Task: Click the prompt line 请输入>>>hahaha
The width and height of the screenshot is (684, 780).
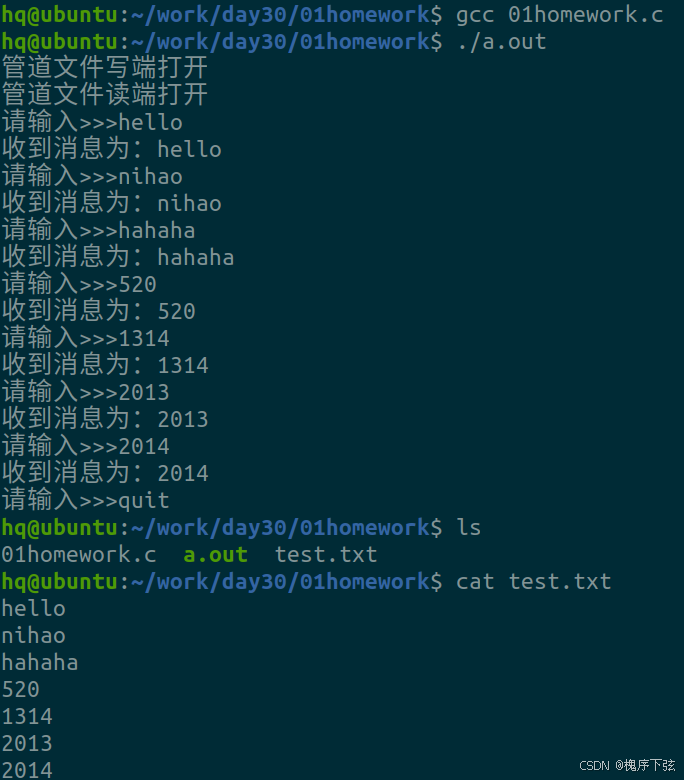Action: (x=98, y=231)
